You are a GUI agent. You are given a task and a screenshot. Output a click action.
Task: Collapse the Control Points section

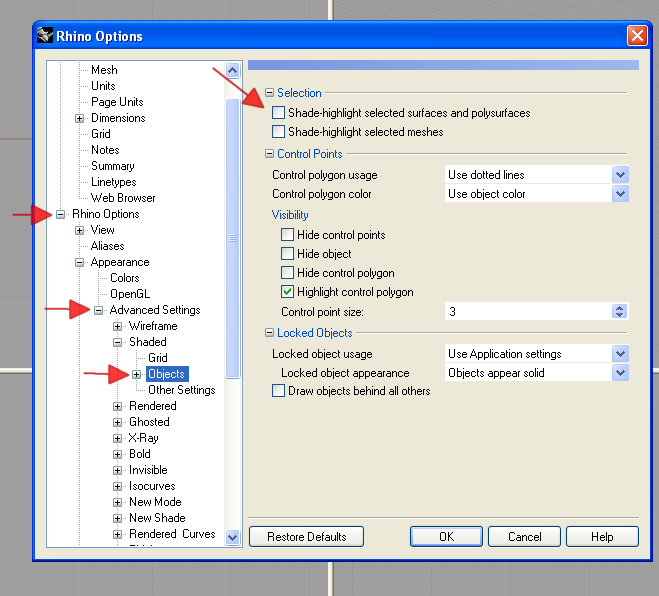[269, 153]
